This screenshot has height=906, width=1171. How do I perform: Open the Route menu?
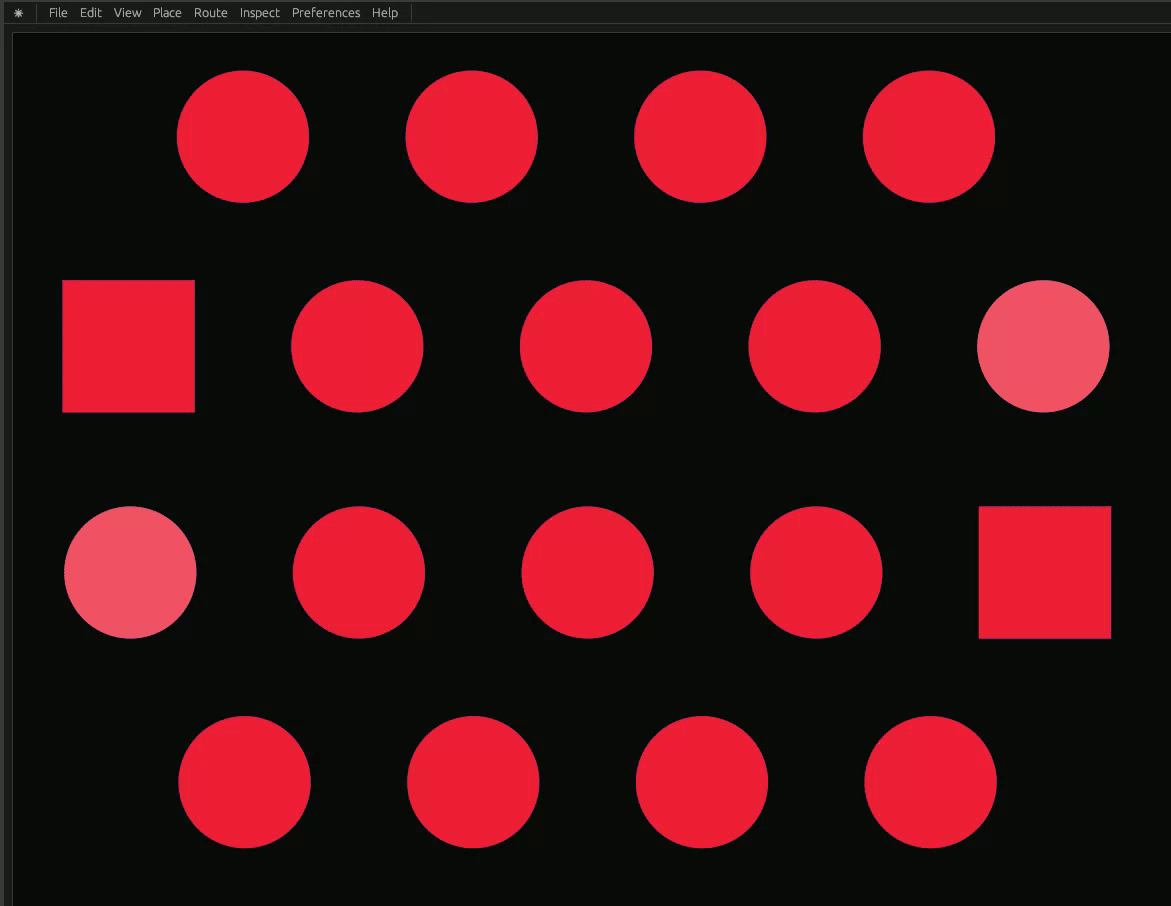coord(210,13)
